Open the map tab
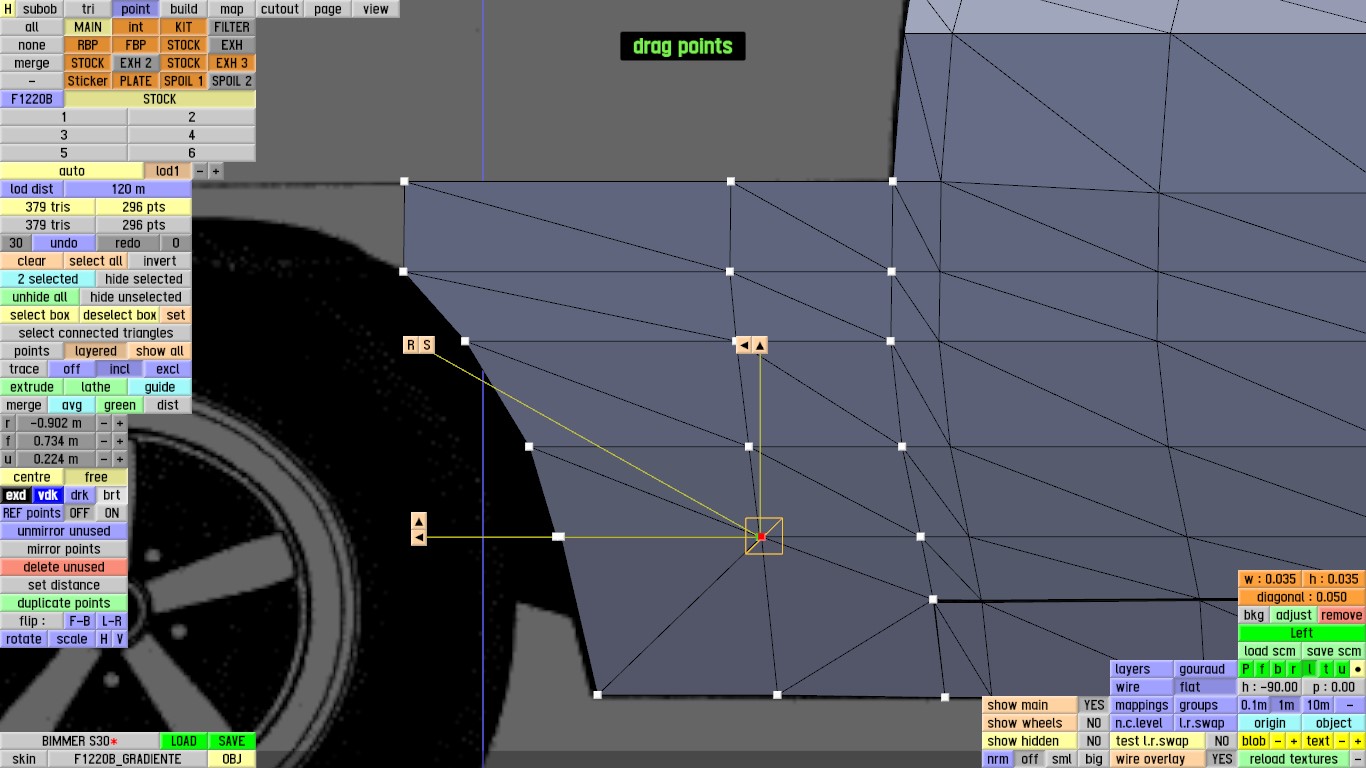Screen dimensions: 1366x768 [x=232, y=9]
